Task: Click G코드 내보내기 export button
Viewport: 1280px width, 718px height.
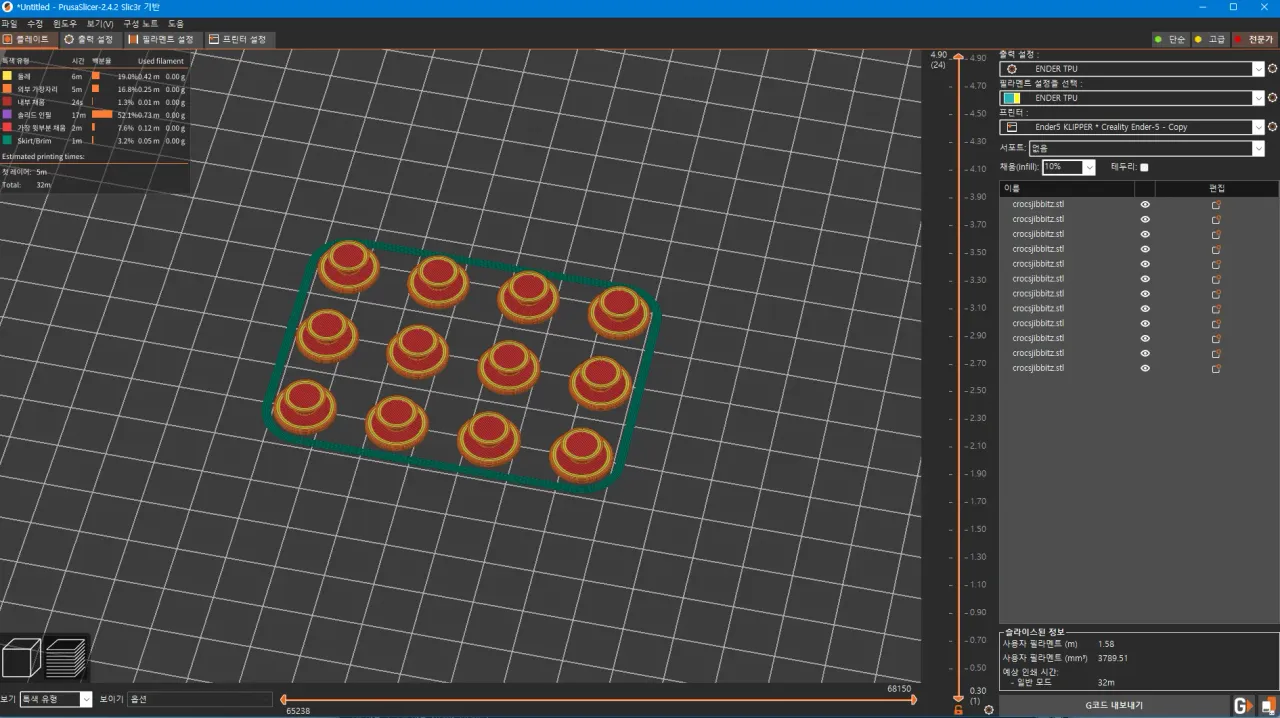Action: point(1114,705)
